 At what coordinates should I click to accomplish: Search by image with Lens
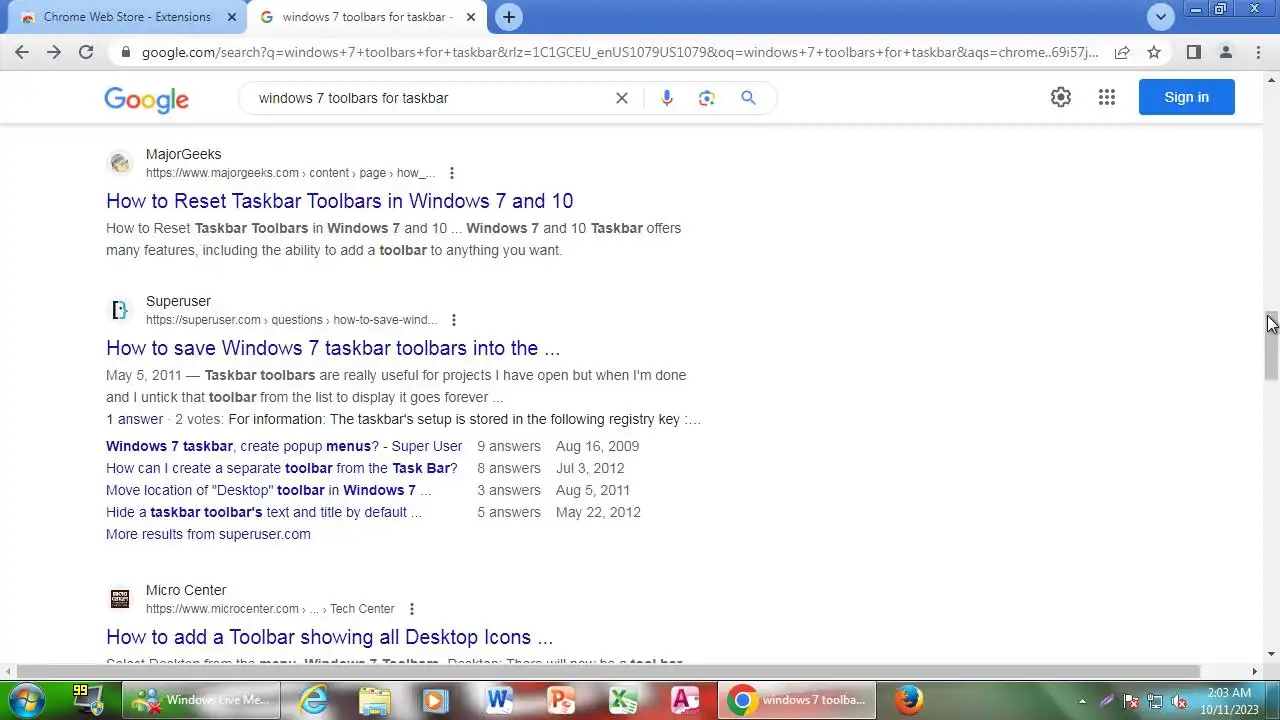point(707,98)
